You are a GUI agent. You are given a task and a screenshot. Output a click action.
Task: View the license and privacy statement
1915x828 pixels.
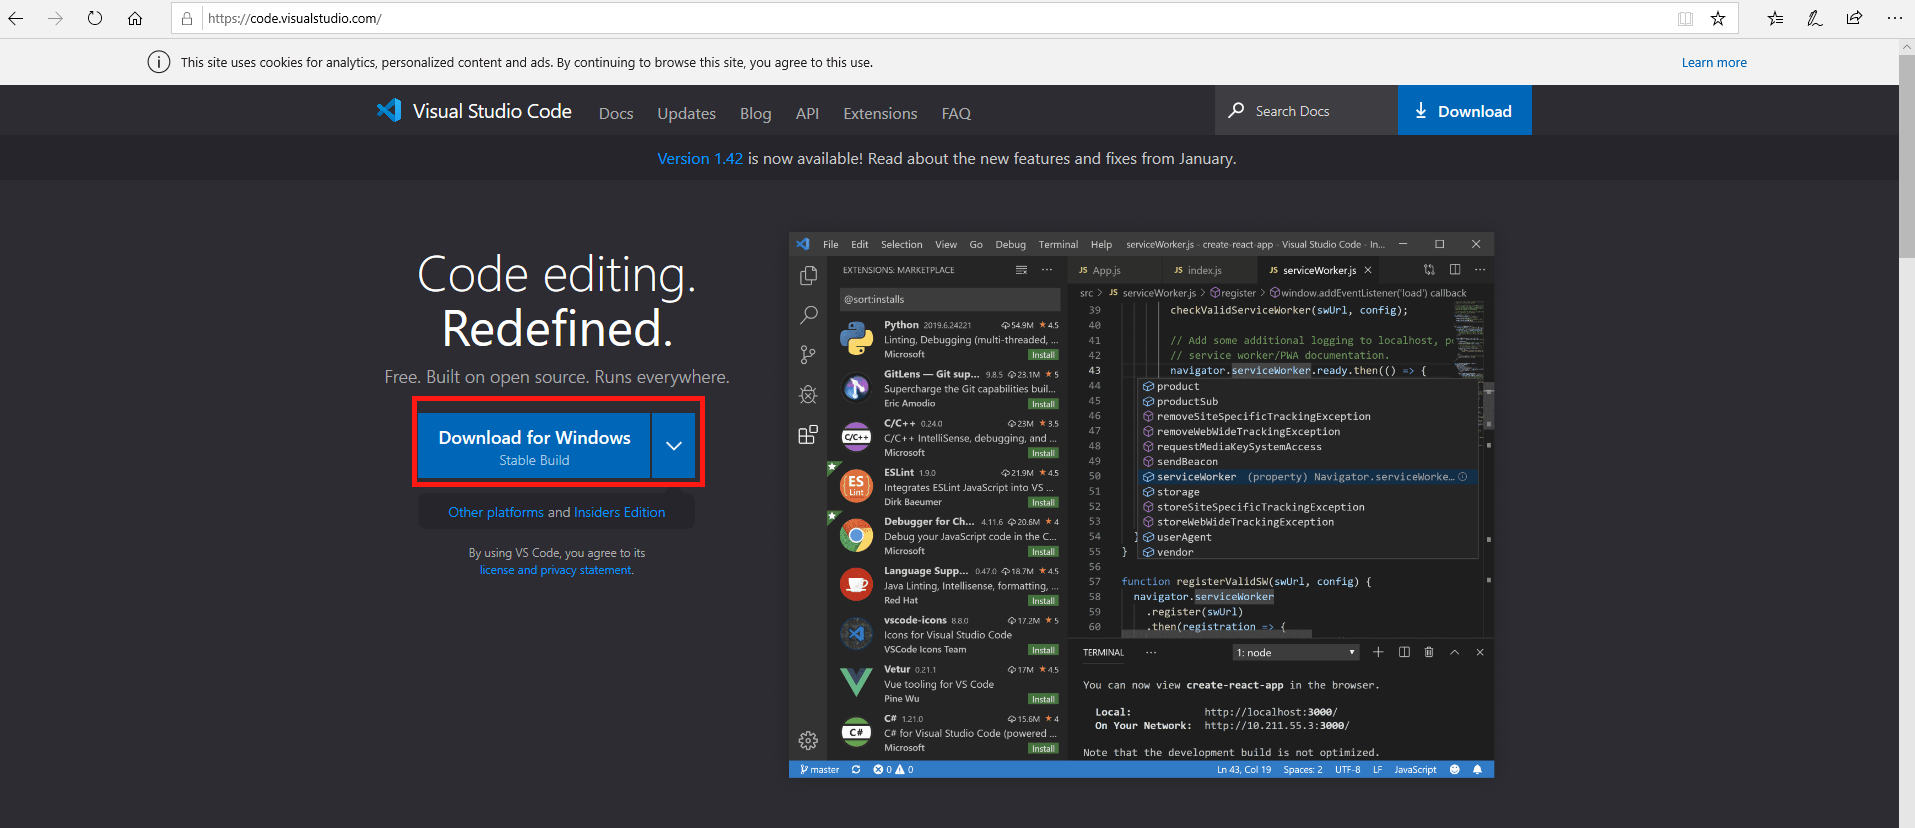tap(556, 570)
